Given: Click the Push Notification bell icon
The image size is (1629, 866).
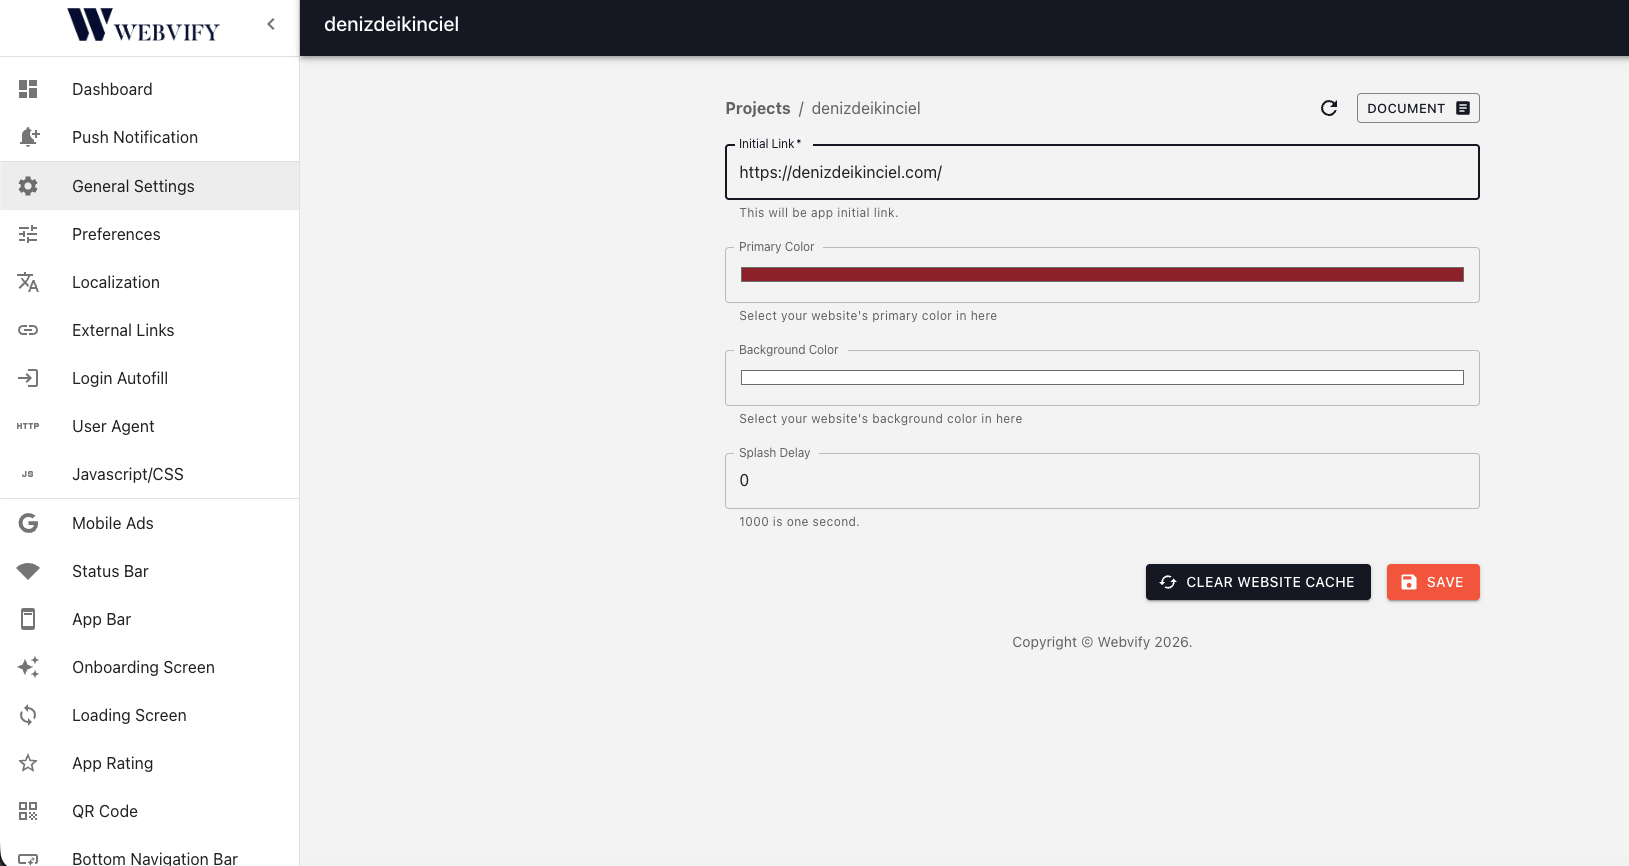Looking at the screenshot, I should click(28, 137).
